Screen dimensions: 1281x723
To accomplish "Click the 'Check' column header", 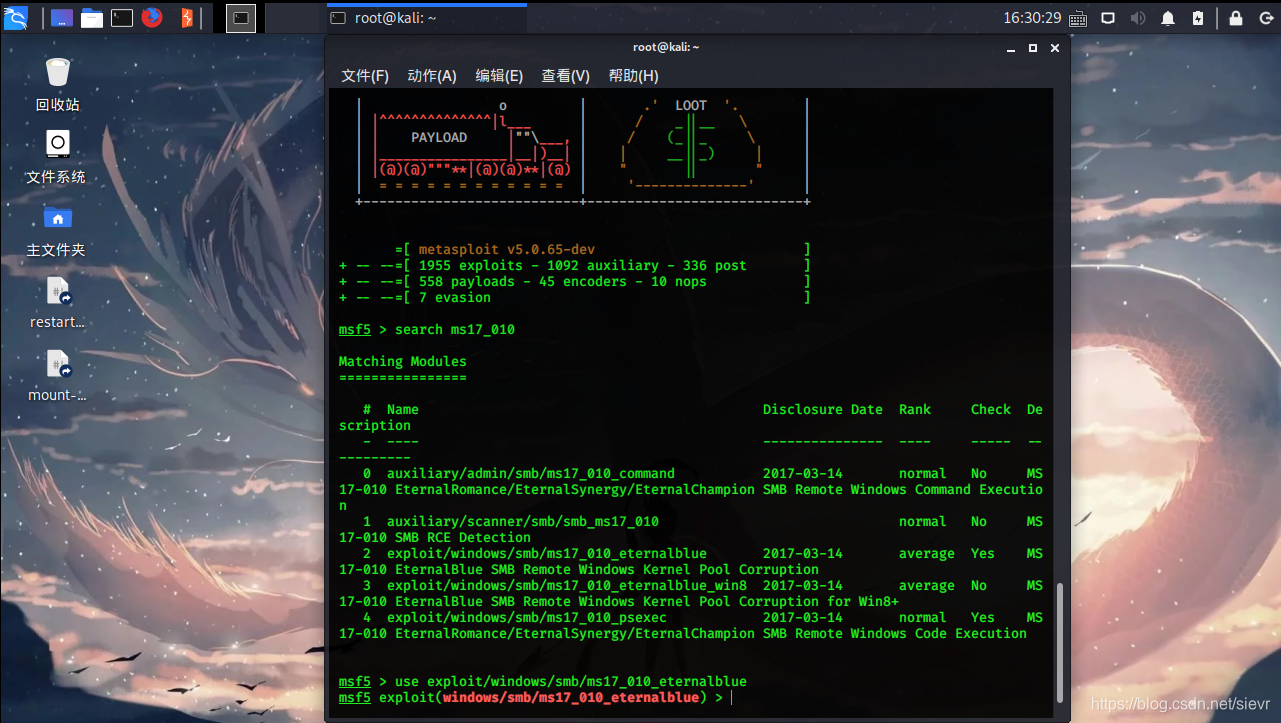I will 991,410.
